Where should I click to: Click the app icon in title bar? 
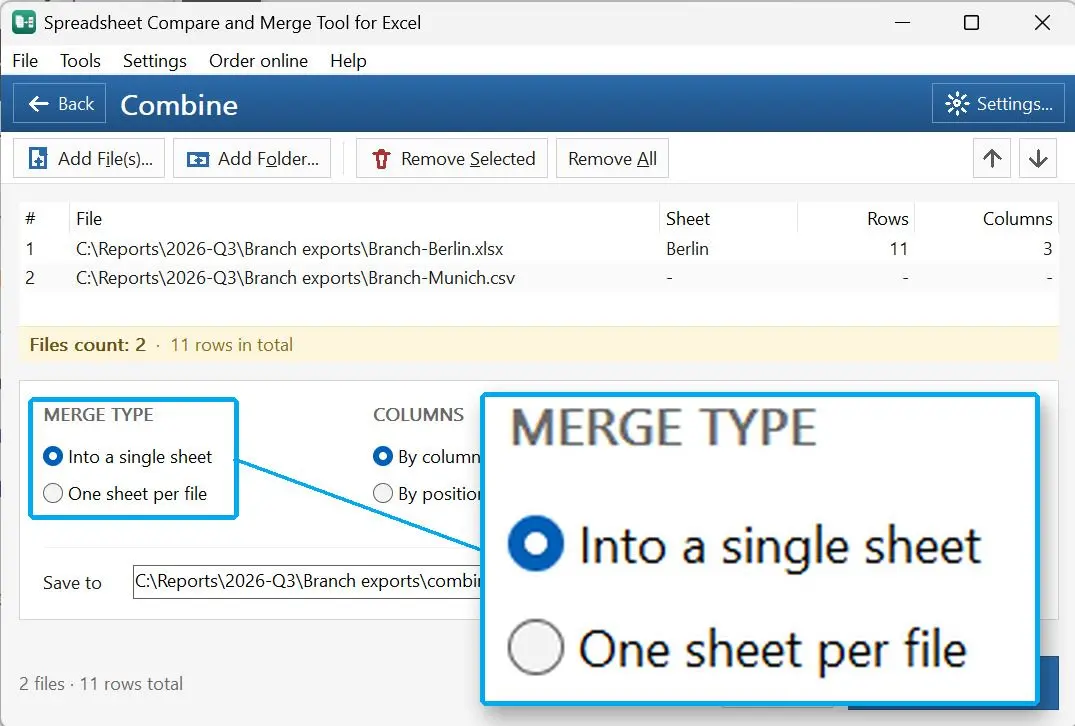(x=24, y=23)
